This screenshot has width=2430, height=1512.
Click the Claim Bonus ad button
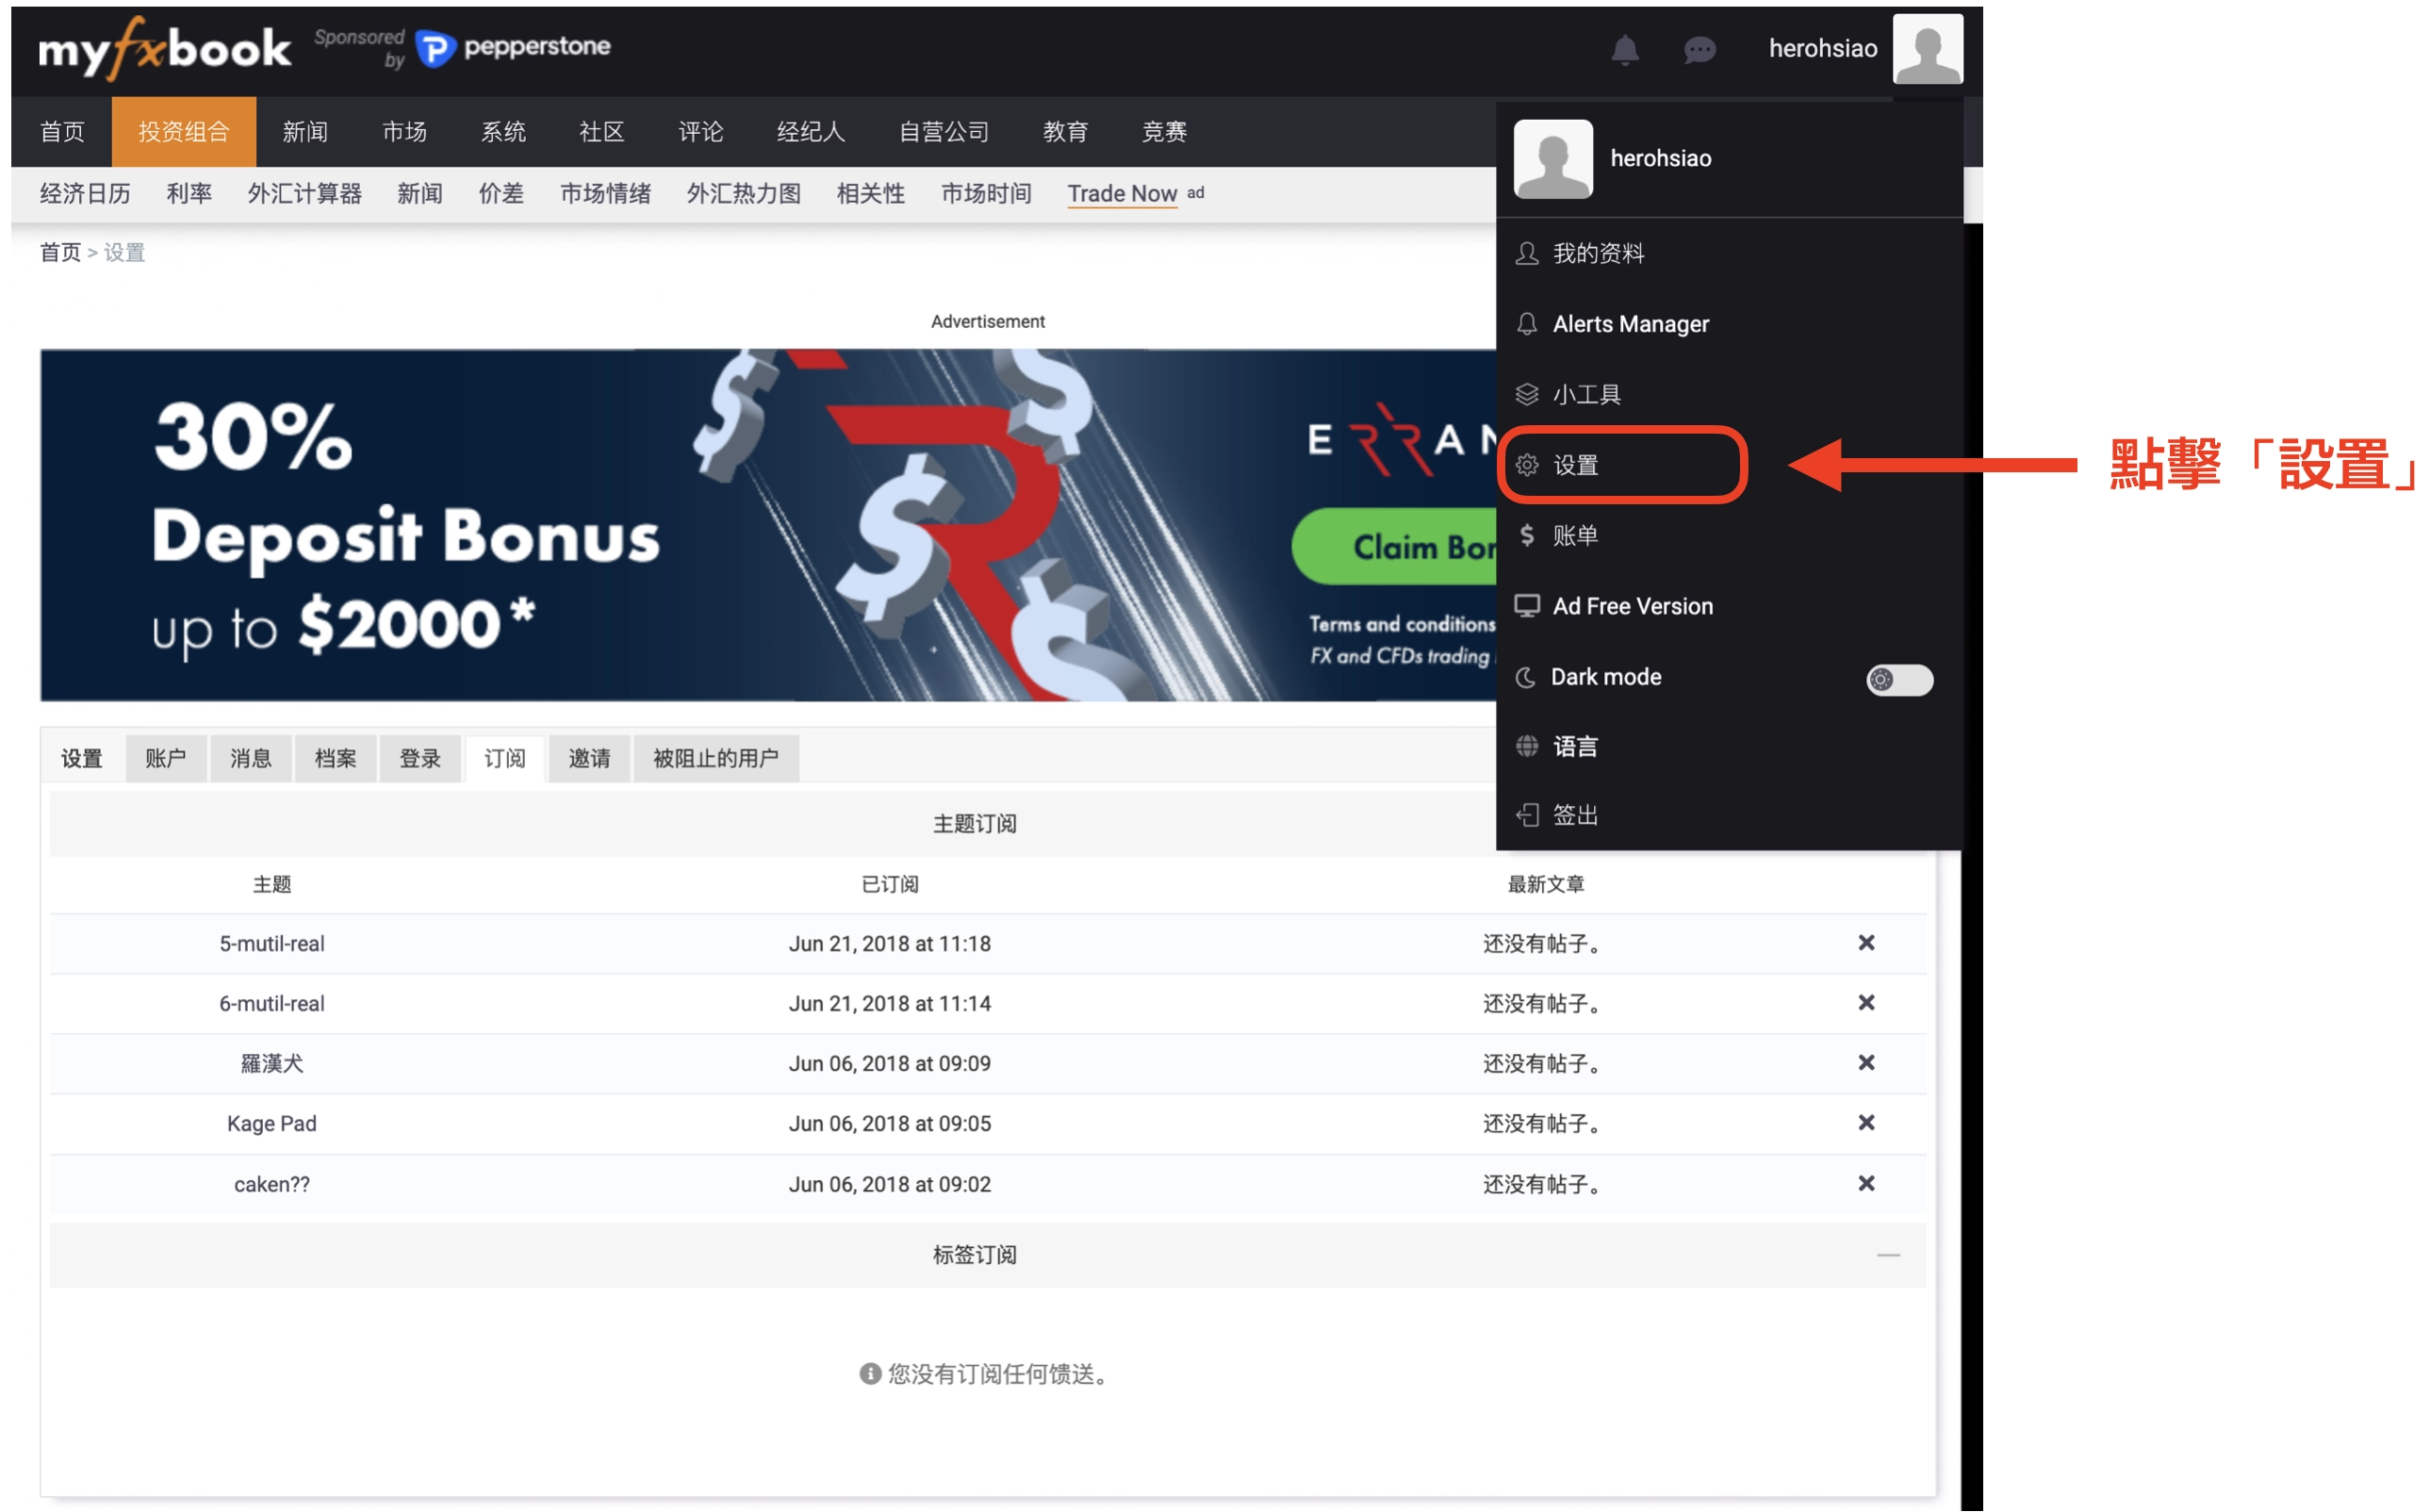(x=1395, y=547)
